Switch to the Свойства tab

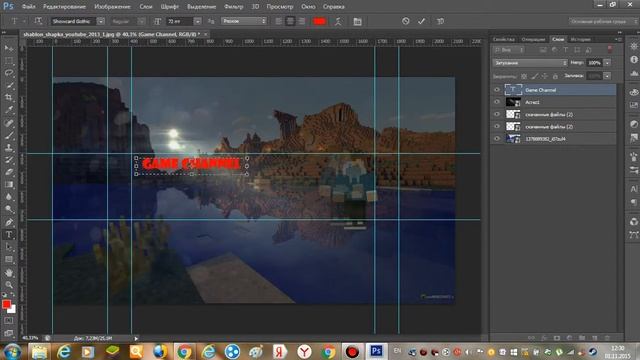504,39
